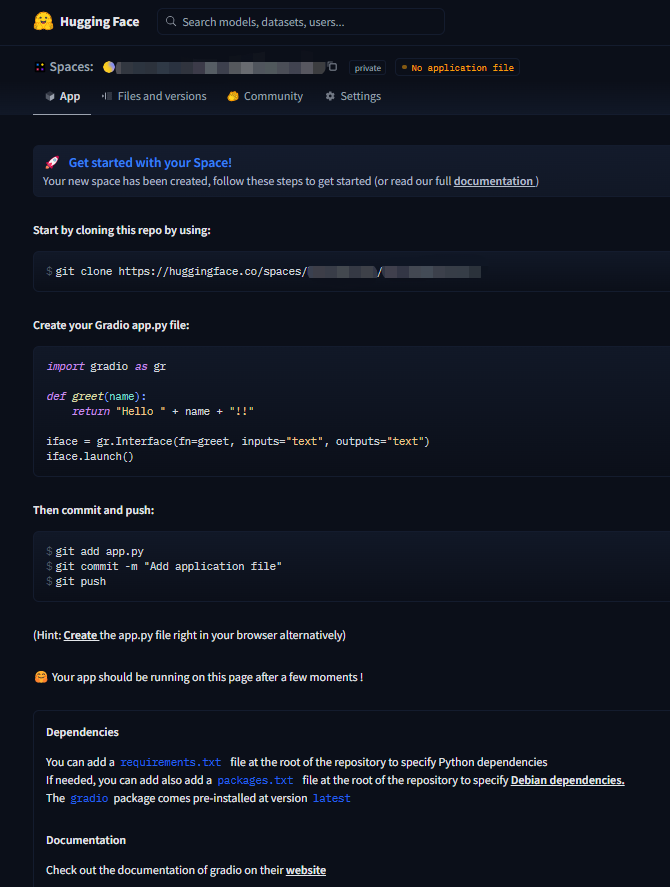Click the Community tab emoji icon
Viewport: 670px width, 887px height.
[233, 96]
